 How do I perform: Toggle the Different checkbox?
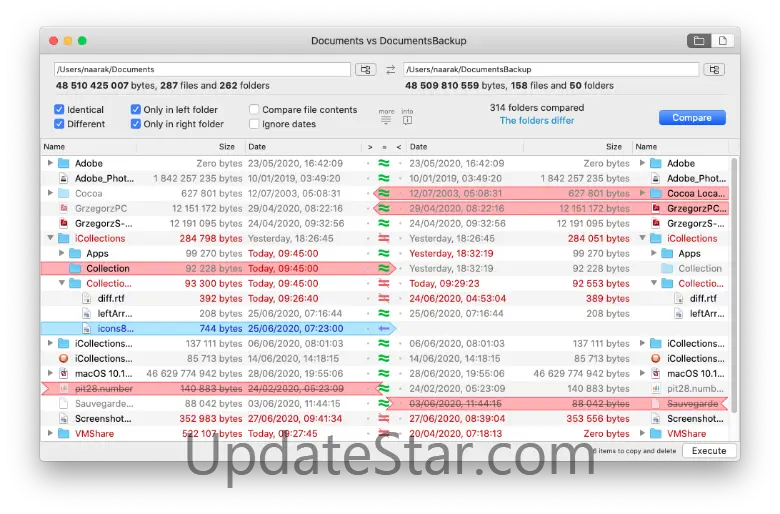tap(59, 124)
